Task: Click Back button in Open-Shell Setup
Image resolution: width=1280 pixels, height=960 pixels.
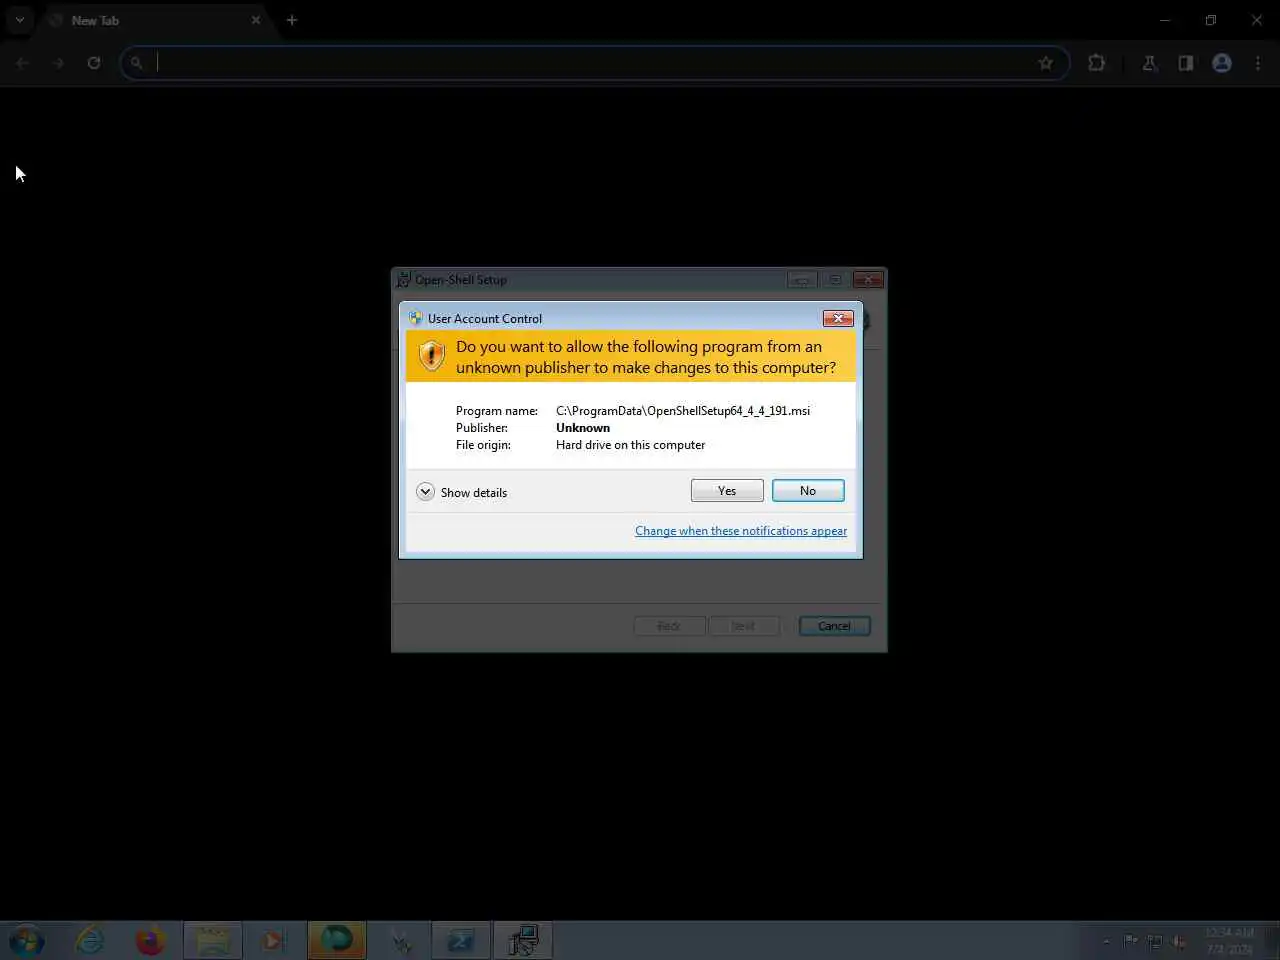Action: [669, 626]
